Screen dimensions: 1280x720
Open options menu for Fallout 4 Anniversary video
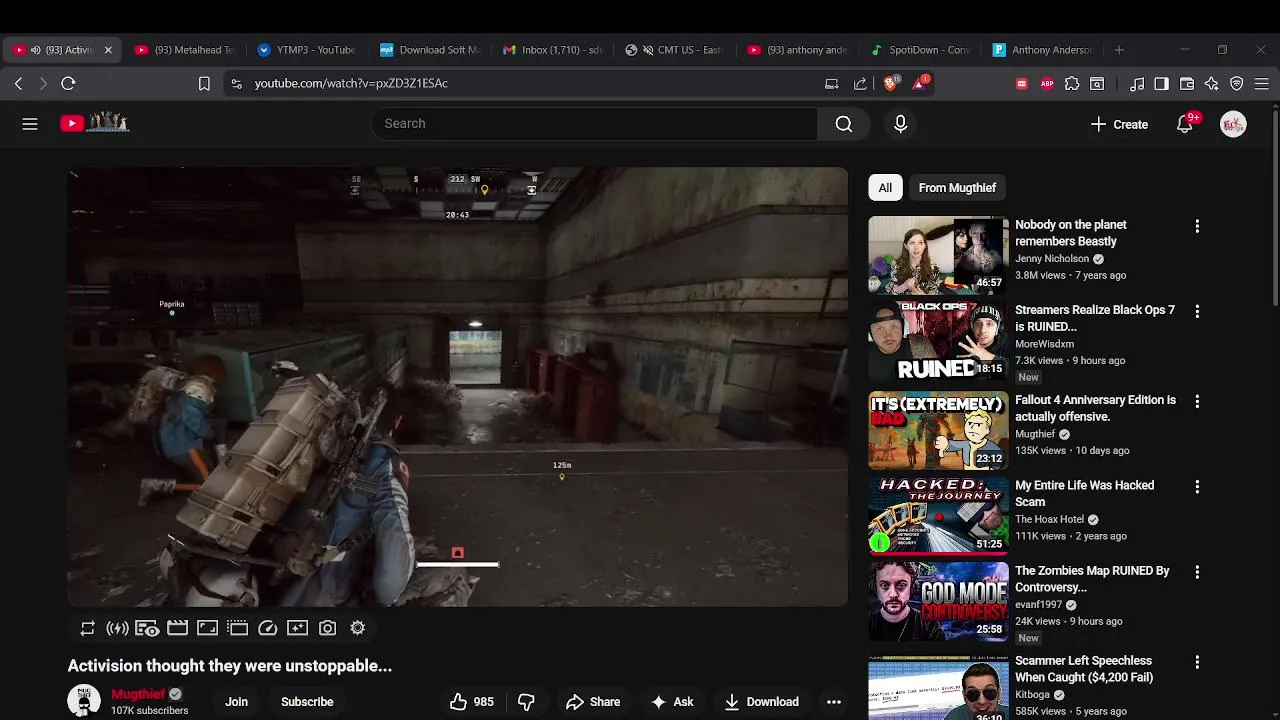[1197, 402]
